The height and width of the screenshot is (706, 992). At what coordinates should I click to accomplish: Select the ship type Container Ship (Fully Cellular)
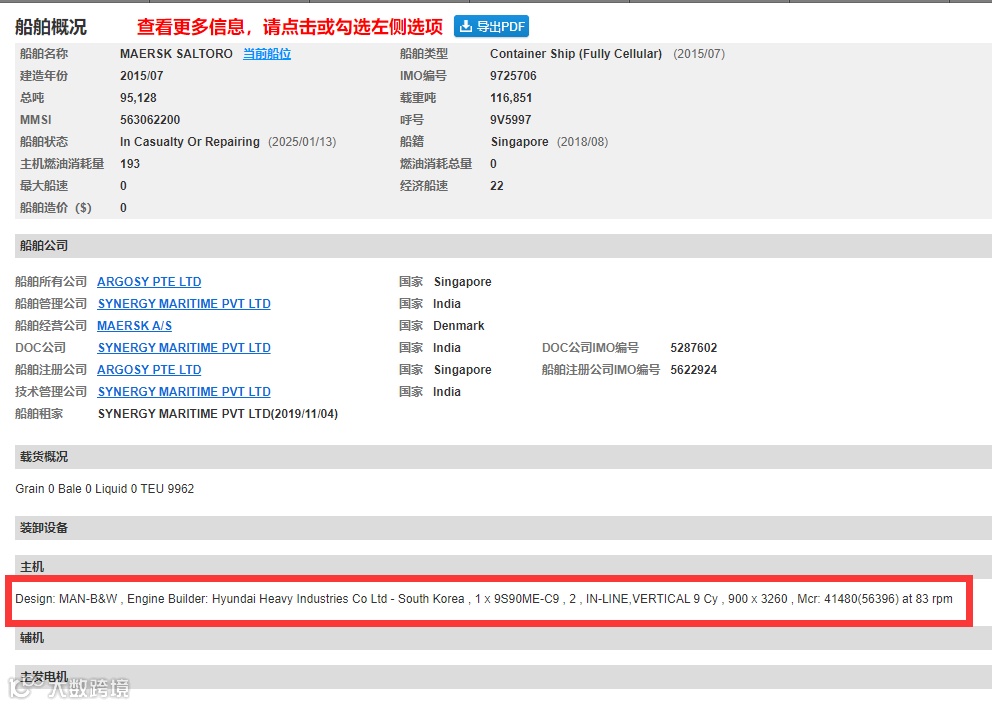[576, 54]
